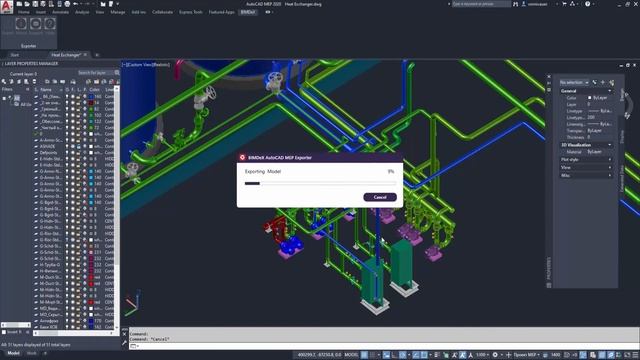Click the MODEL space button in status bar
This screenshot has width=640, height=360.
tap(351, 355)
